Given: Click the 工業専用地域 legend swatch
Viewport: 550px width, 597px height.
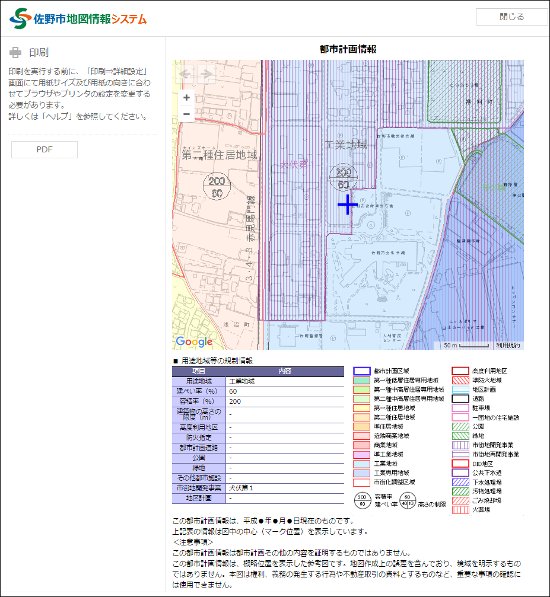Looking at the screenshot, I should (362, 473).
